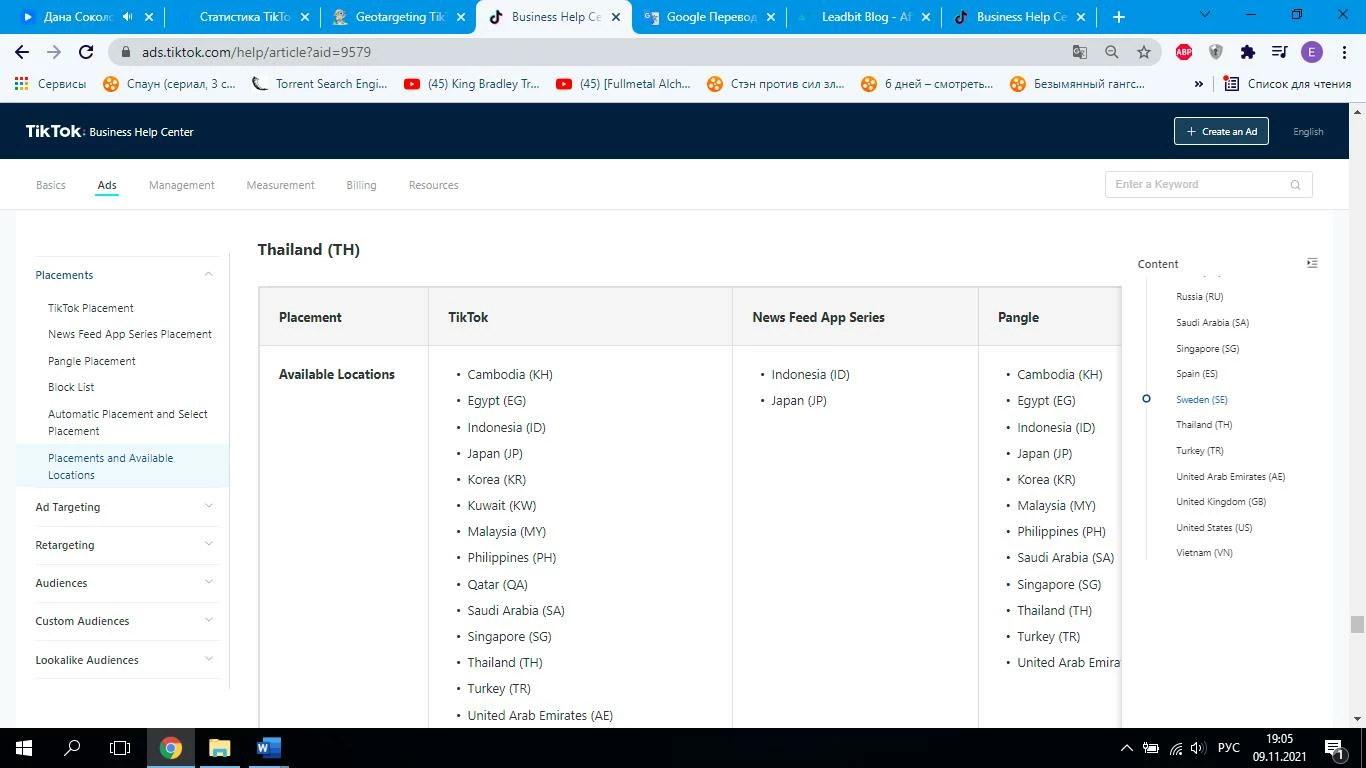Jump to Singapore (SG) in Content list
Screen dimensions: 1366x768
pos(1207,348)
